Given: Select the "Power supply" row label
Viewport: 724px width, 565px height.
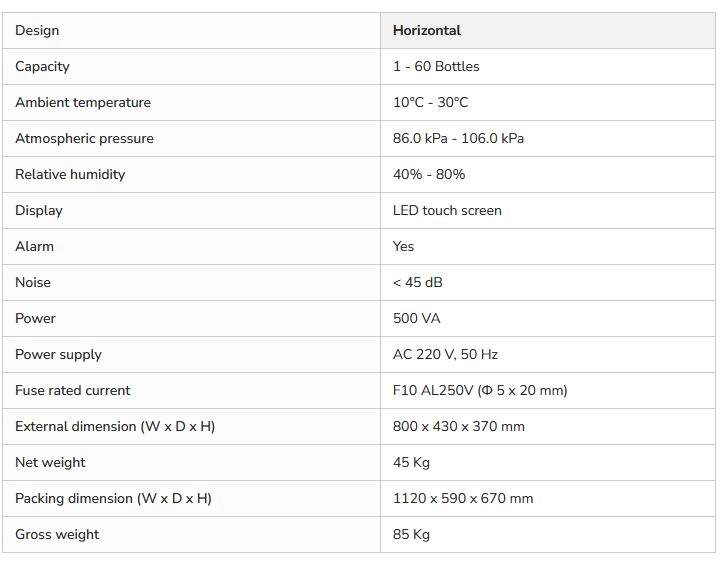Looking at the screenshot, I should 58,355.
